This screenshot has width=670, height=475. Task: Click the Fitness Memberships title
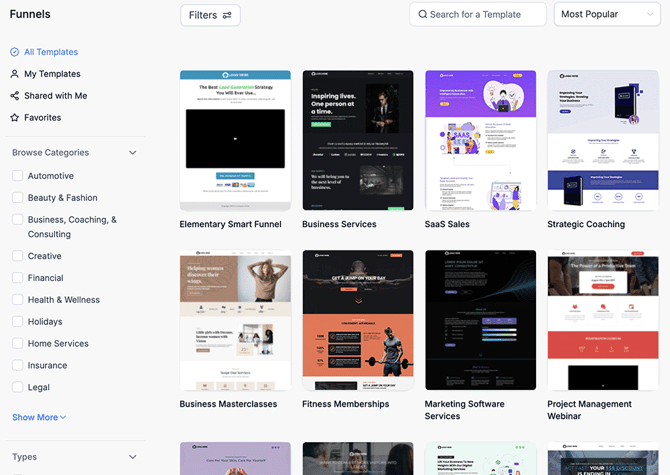point(346,404)
